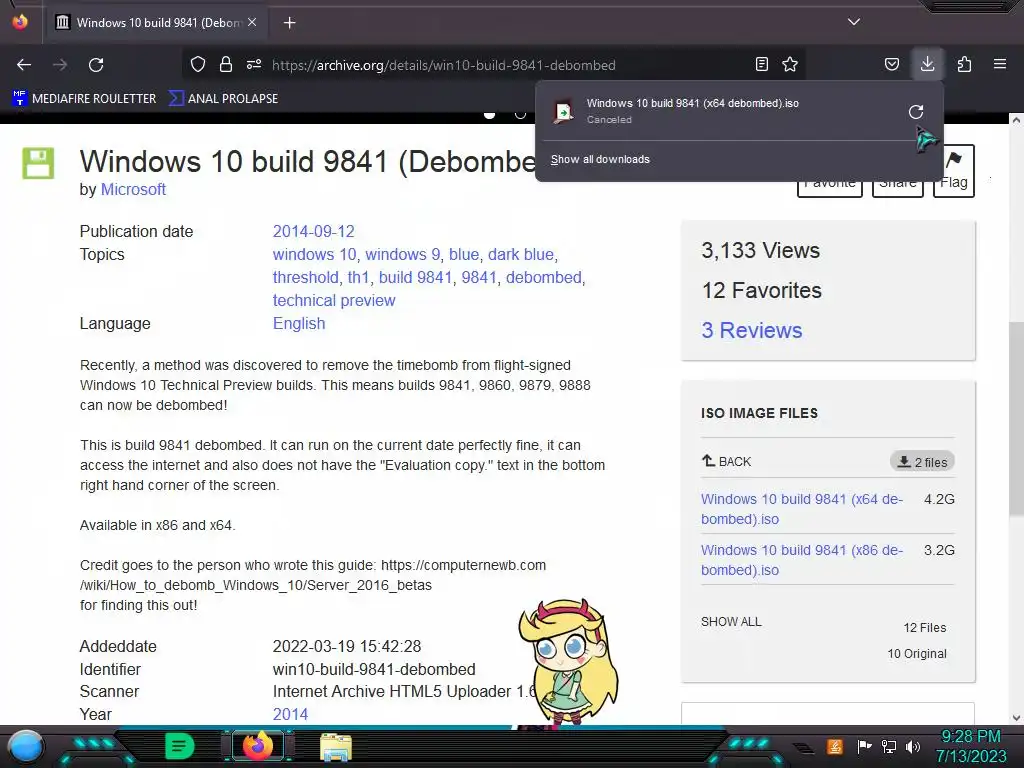Open the network tray icon
Screen dimensions: 1024x768
click(889, 746)
